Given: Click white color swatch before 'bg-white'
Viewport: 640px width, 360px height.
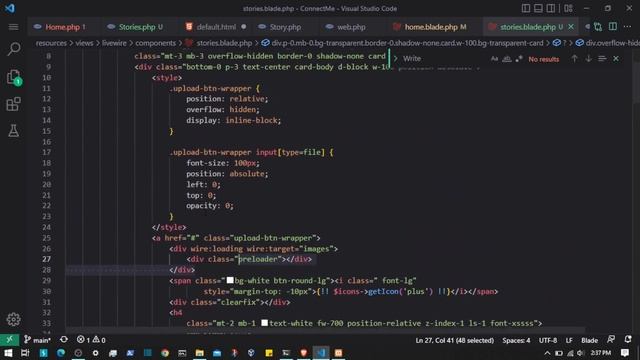Looking at the screenshot, I should pos(230,280).
